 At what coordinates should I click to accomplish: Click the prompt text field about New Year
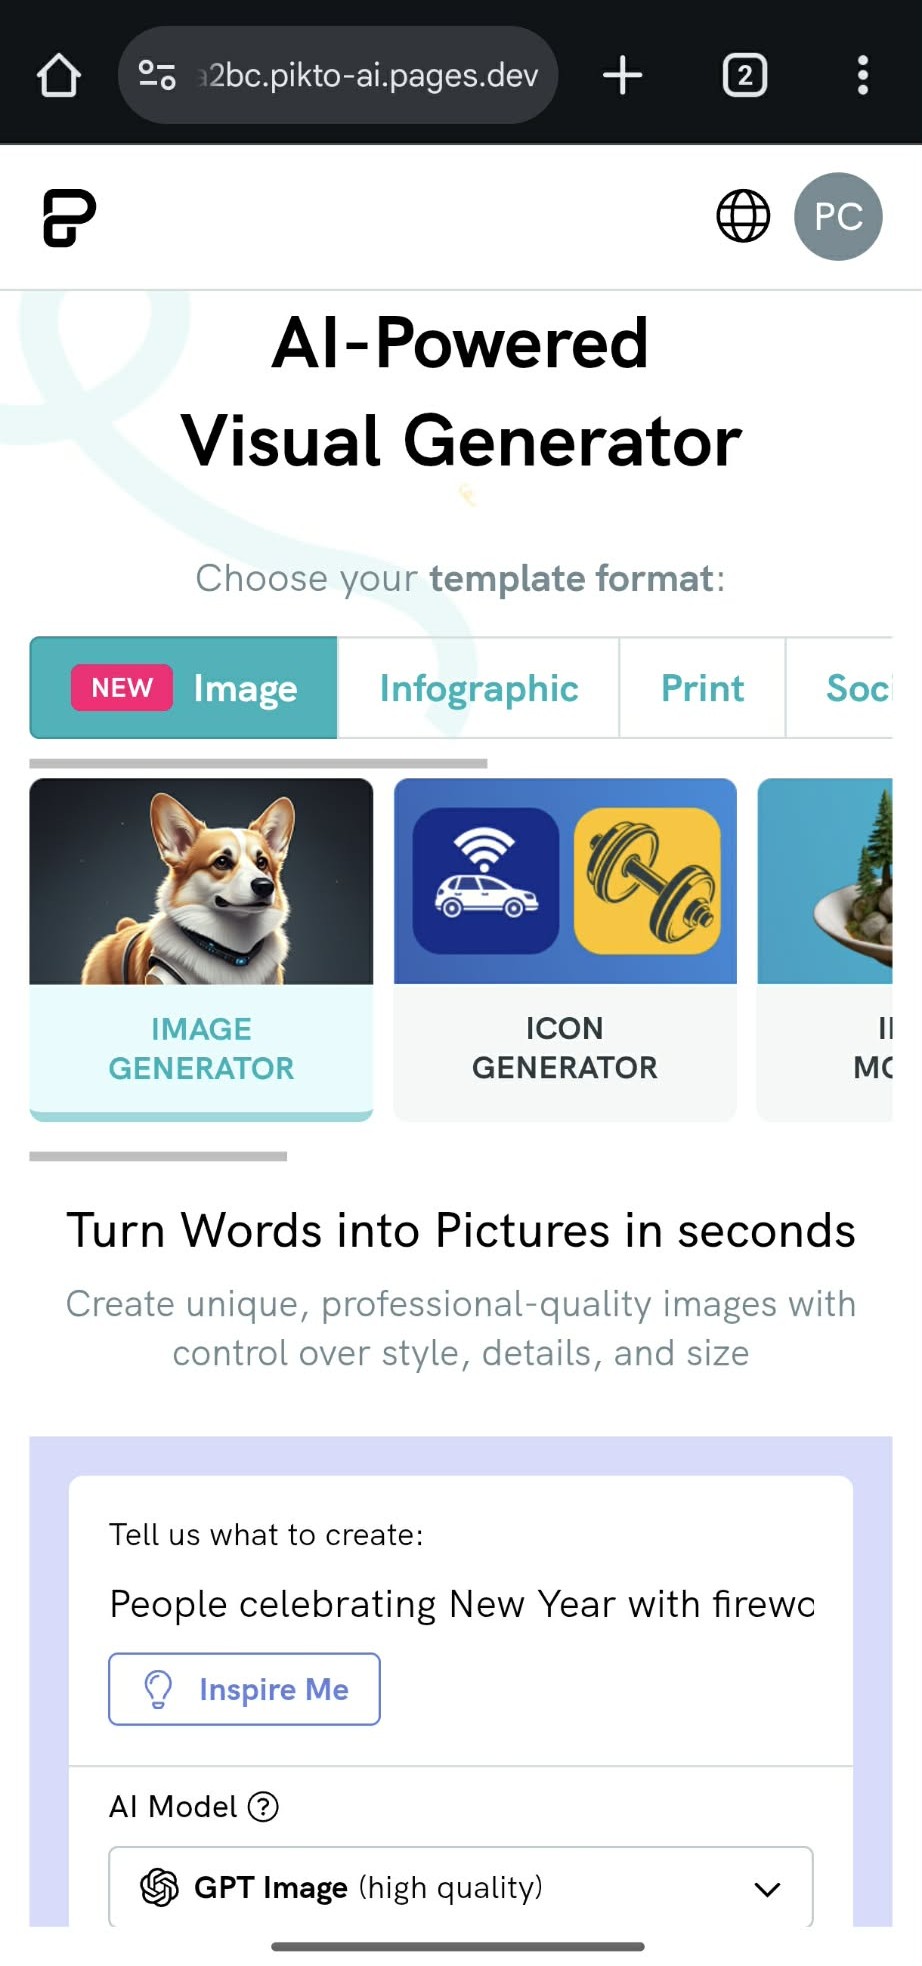coord(461,1604)
